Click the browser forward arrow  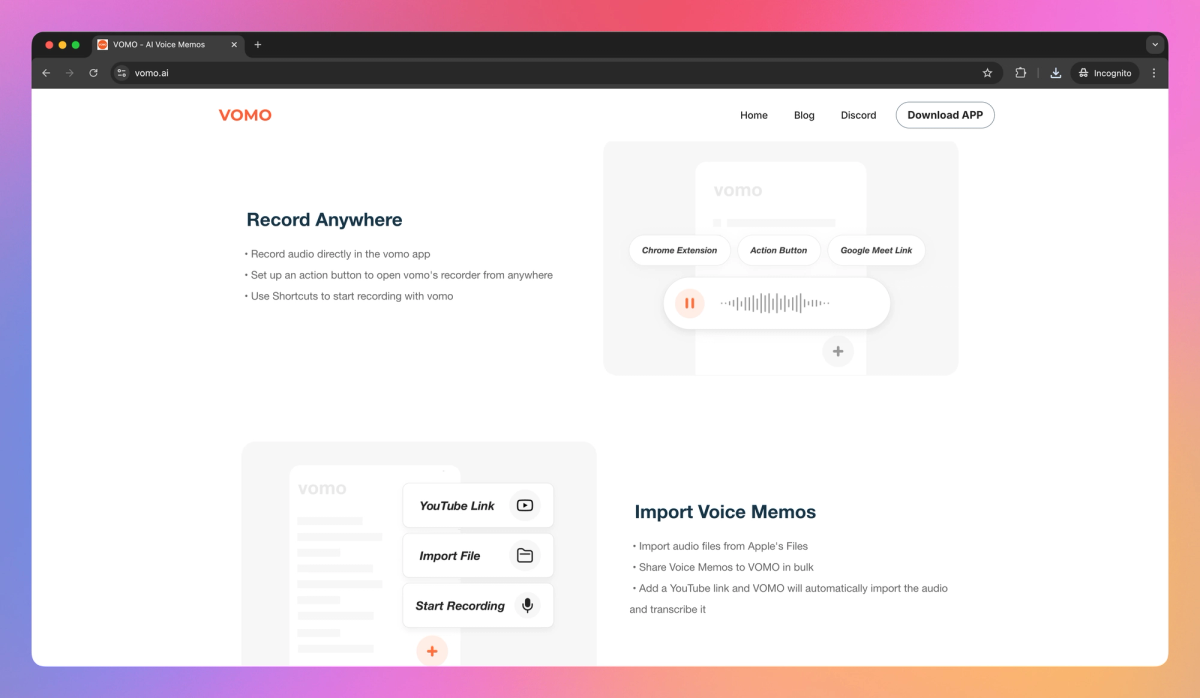click(x=70, y=73)
